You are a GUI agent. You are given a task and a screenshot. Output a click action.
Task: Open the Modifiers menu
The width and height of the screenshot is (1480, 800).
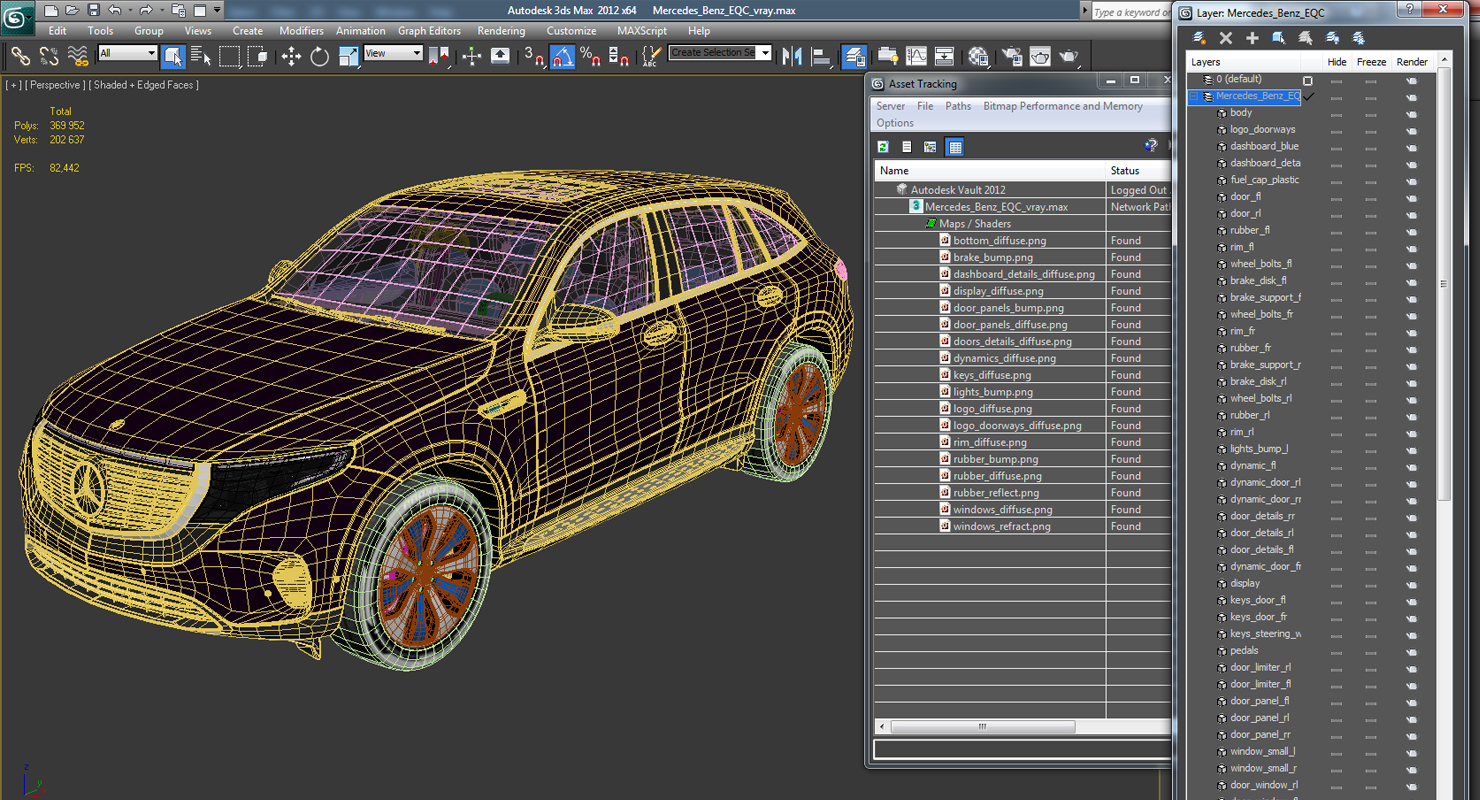pos(301,31)
